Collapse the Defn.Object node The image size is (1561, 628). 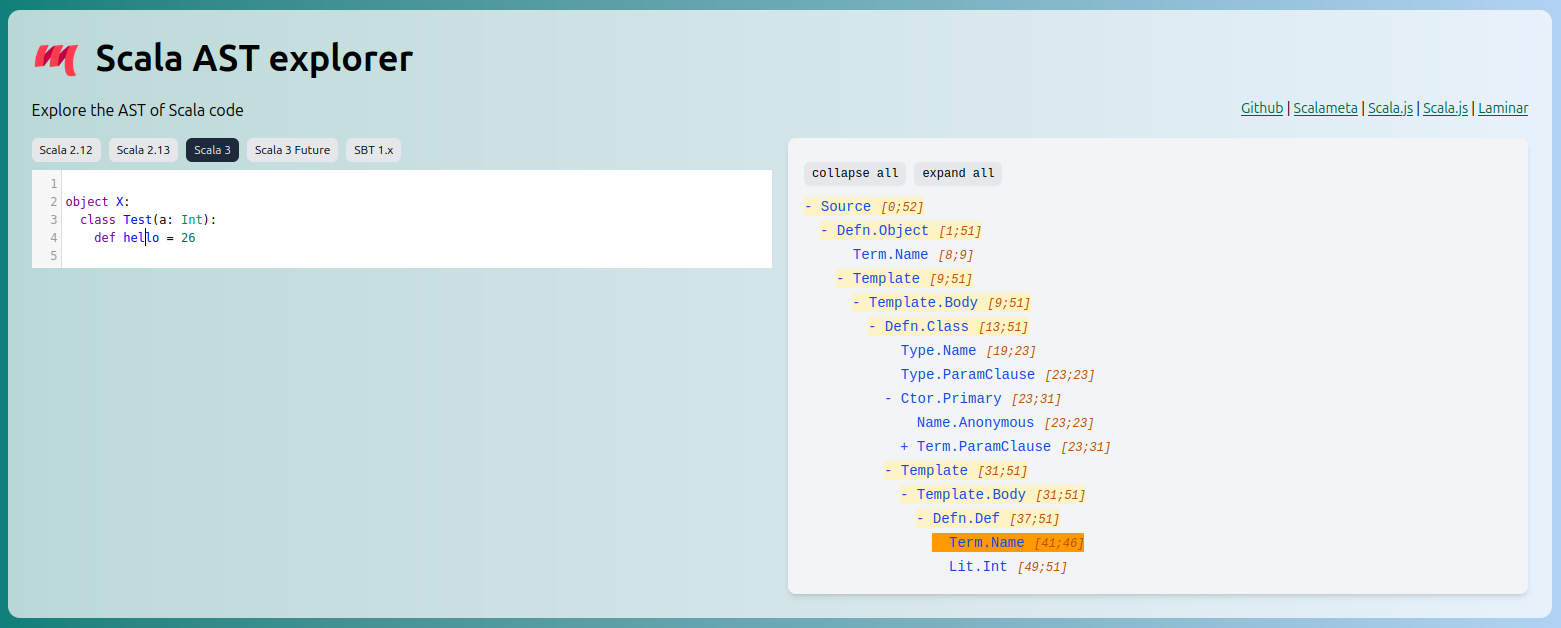824,231
